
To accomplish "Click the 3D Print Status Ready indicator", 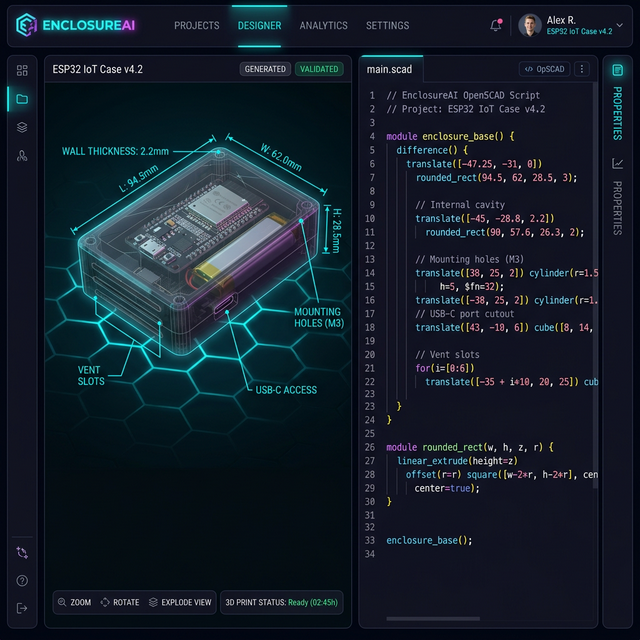I will pyautogui.click(x=282, y=602).
